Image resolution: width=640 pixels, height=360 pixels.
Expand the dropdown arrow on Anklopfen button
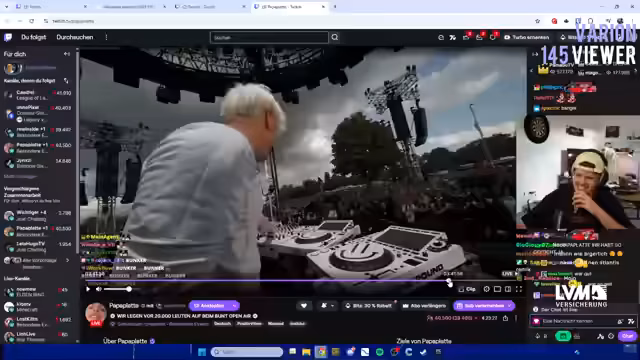point(235,306)
